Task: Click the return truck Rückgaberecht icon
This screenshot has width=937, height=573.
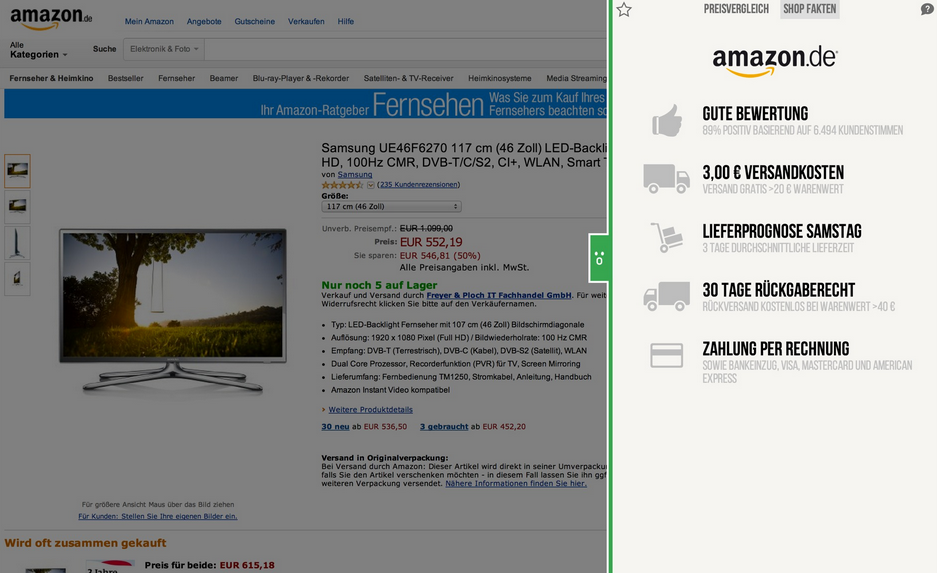Action: 666,296
